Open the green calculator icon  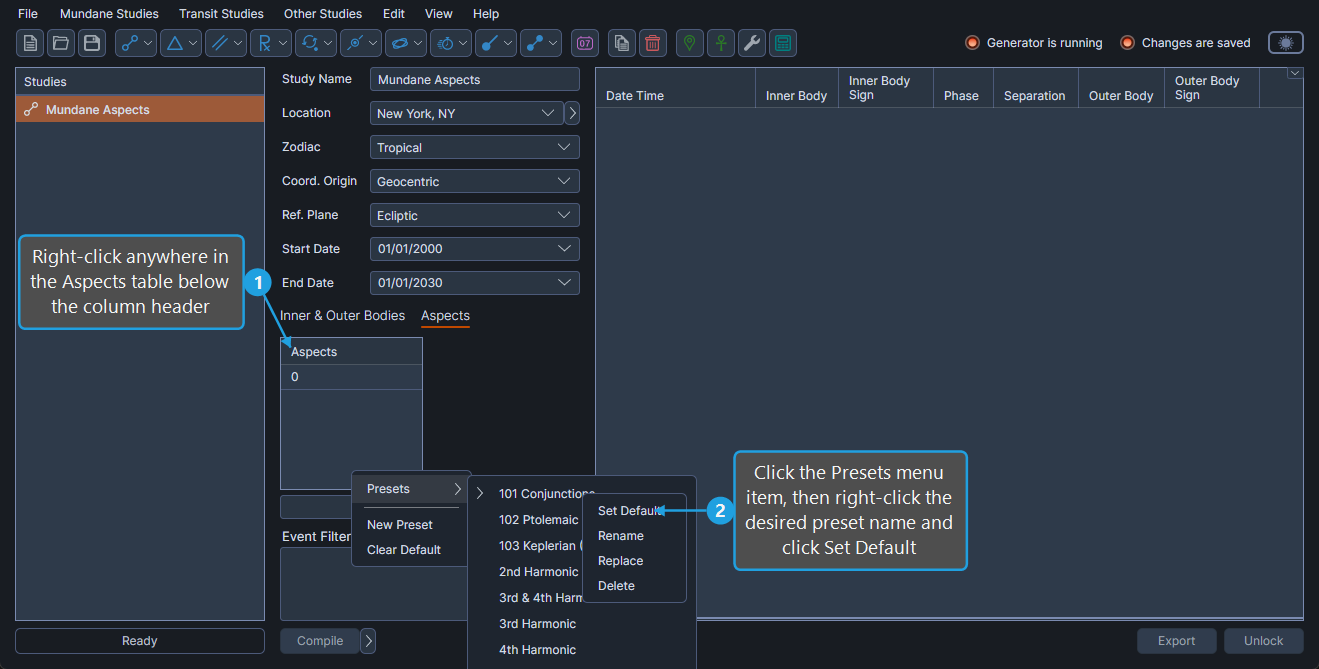click(783, 43)
